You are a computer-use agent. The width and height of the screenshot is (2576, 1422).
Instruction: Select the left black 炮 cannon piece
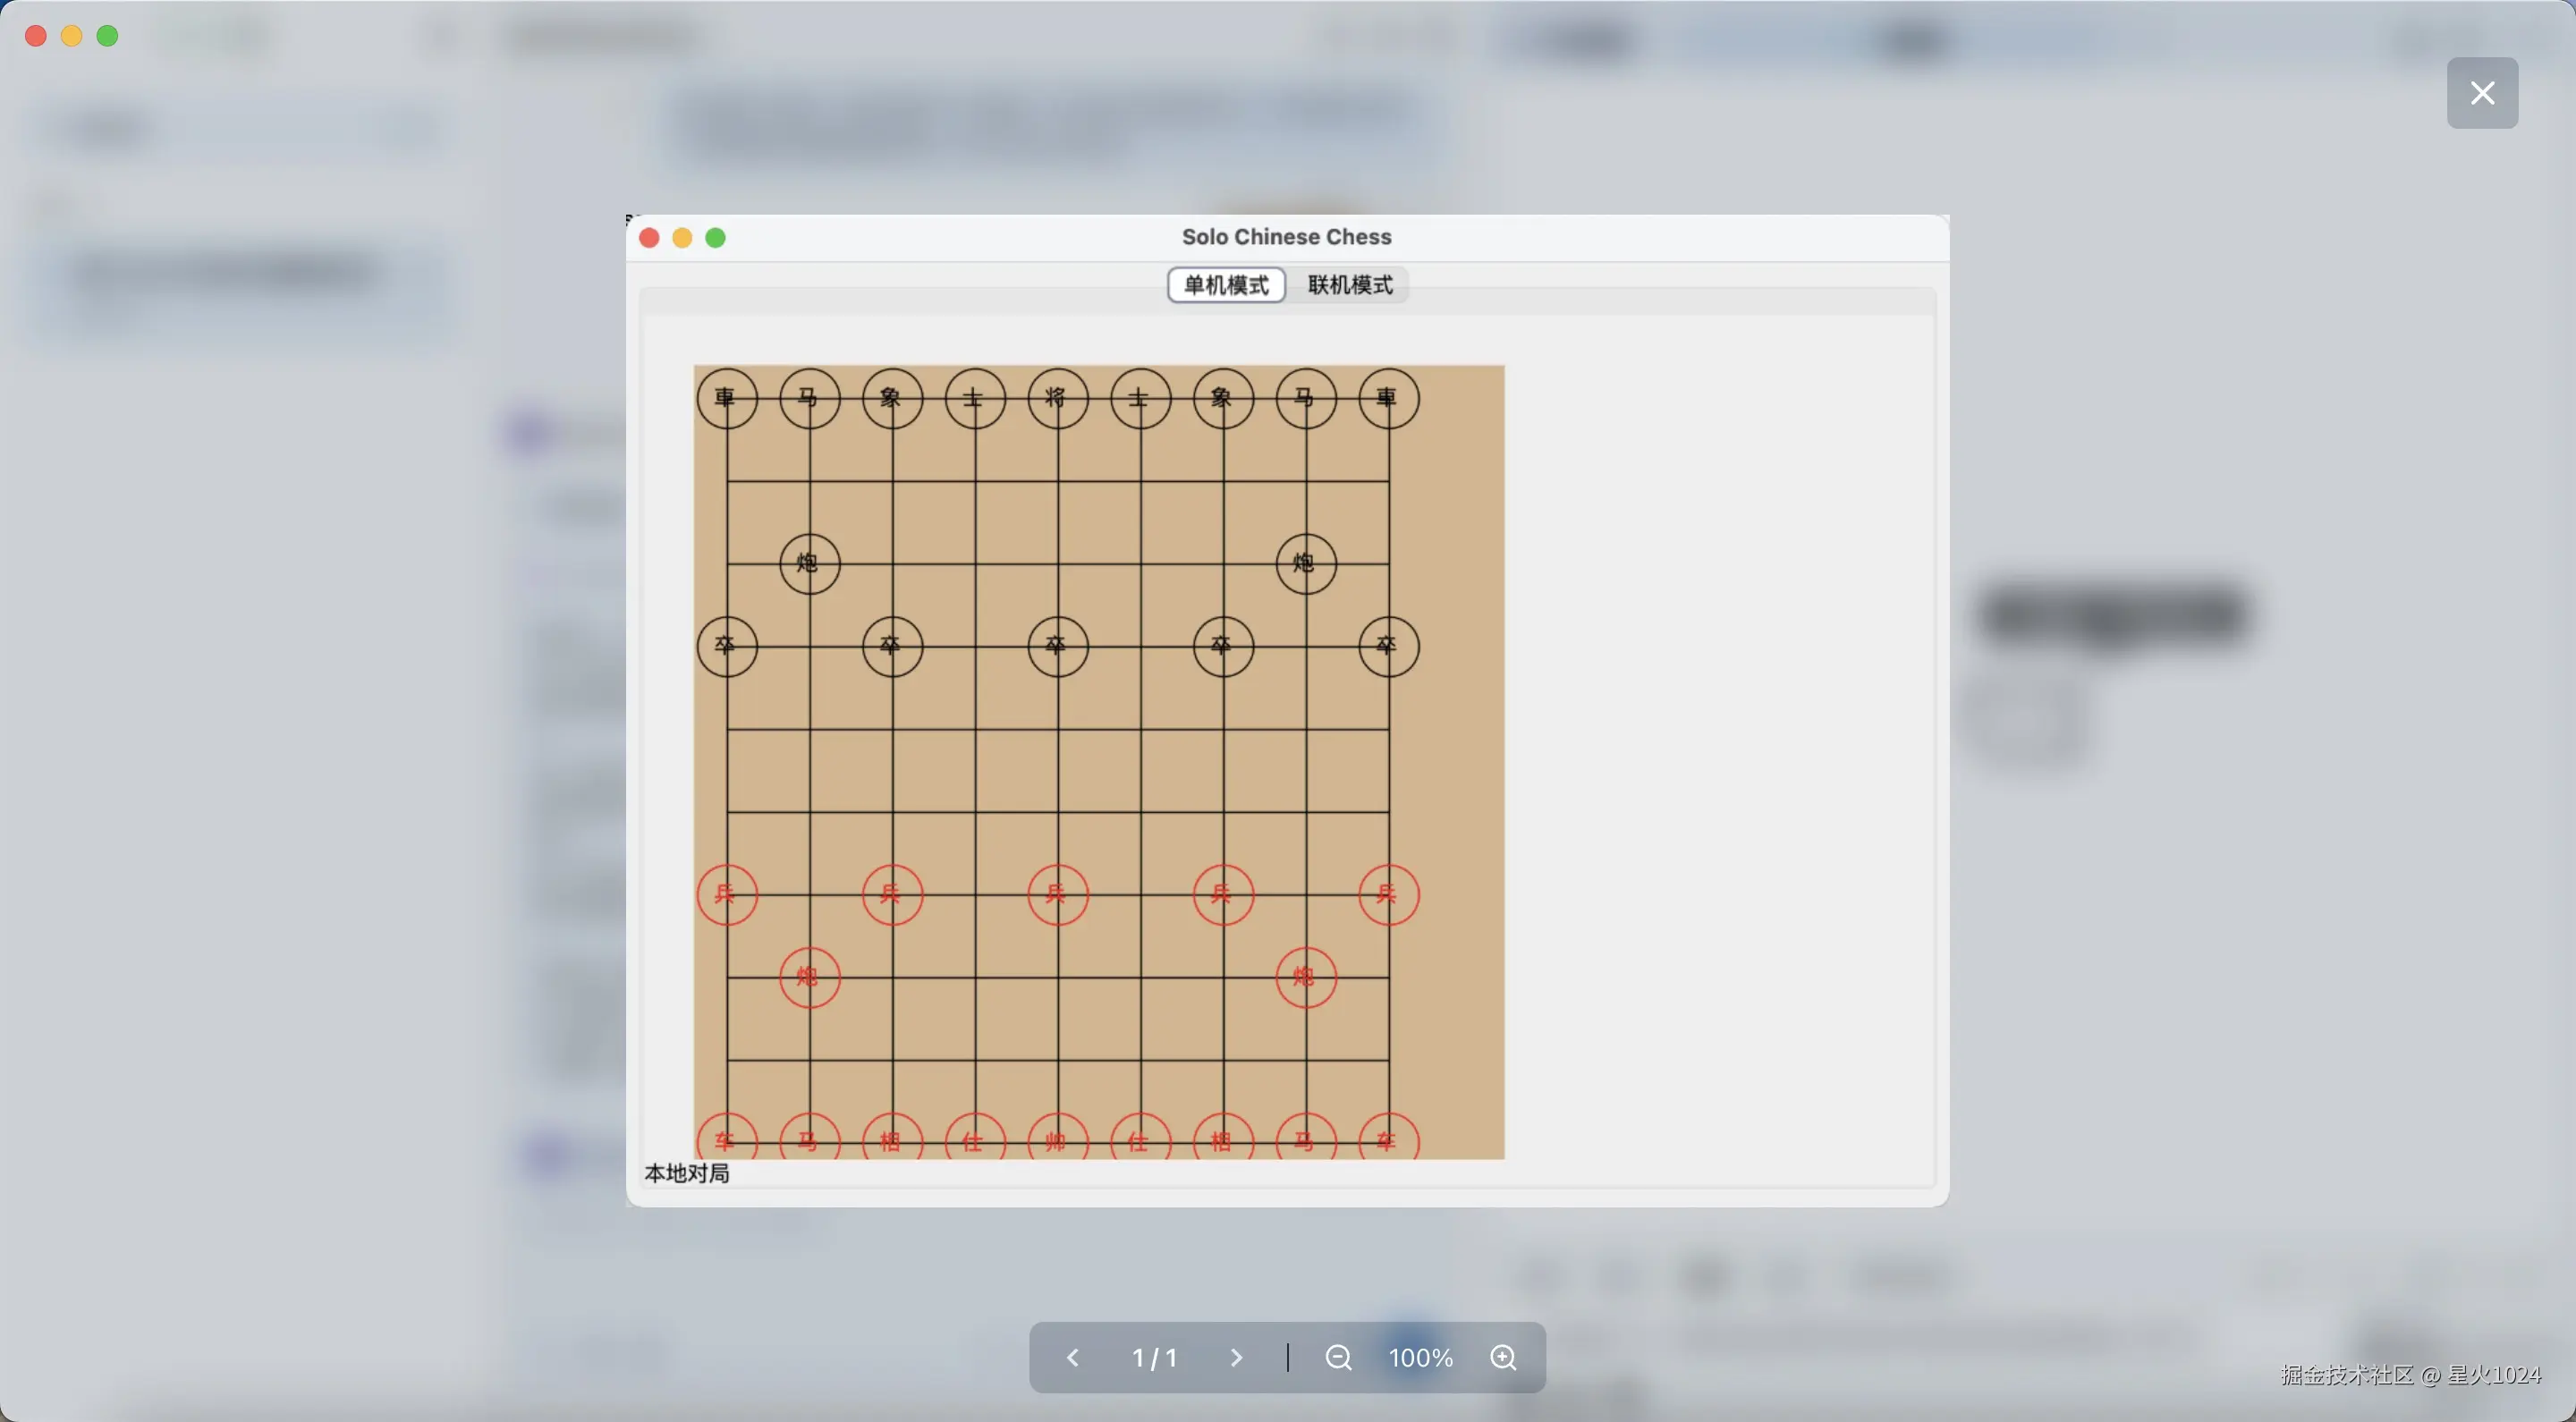(809, 564)
